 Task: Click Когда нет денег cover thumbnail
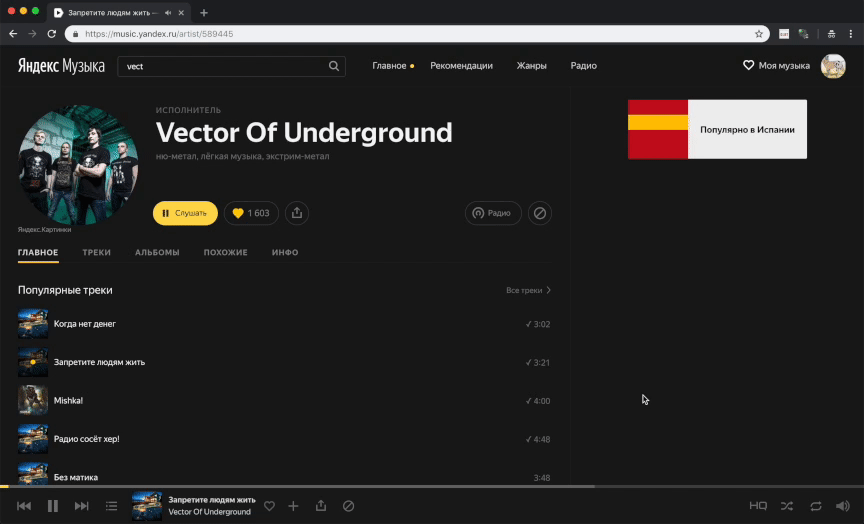[33, 324]
